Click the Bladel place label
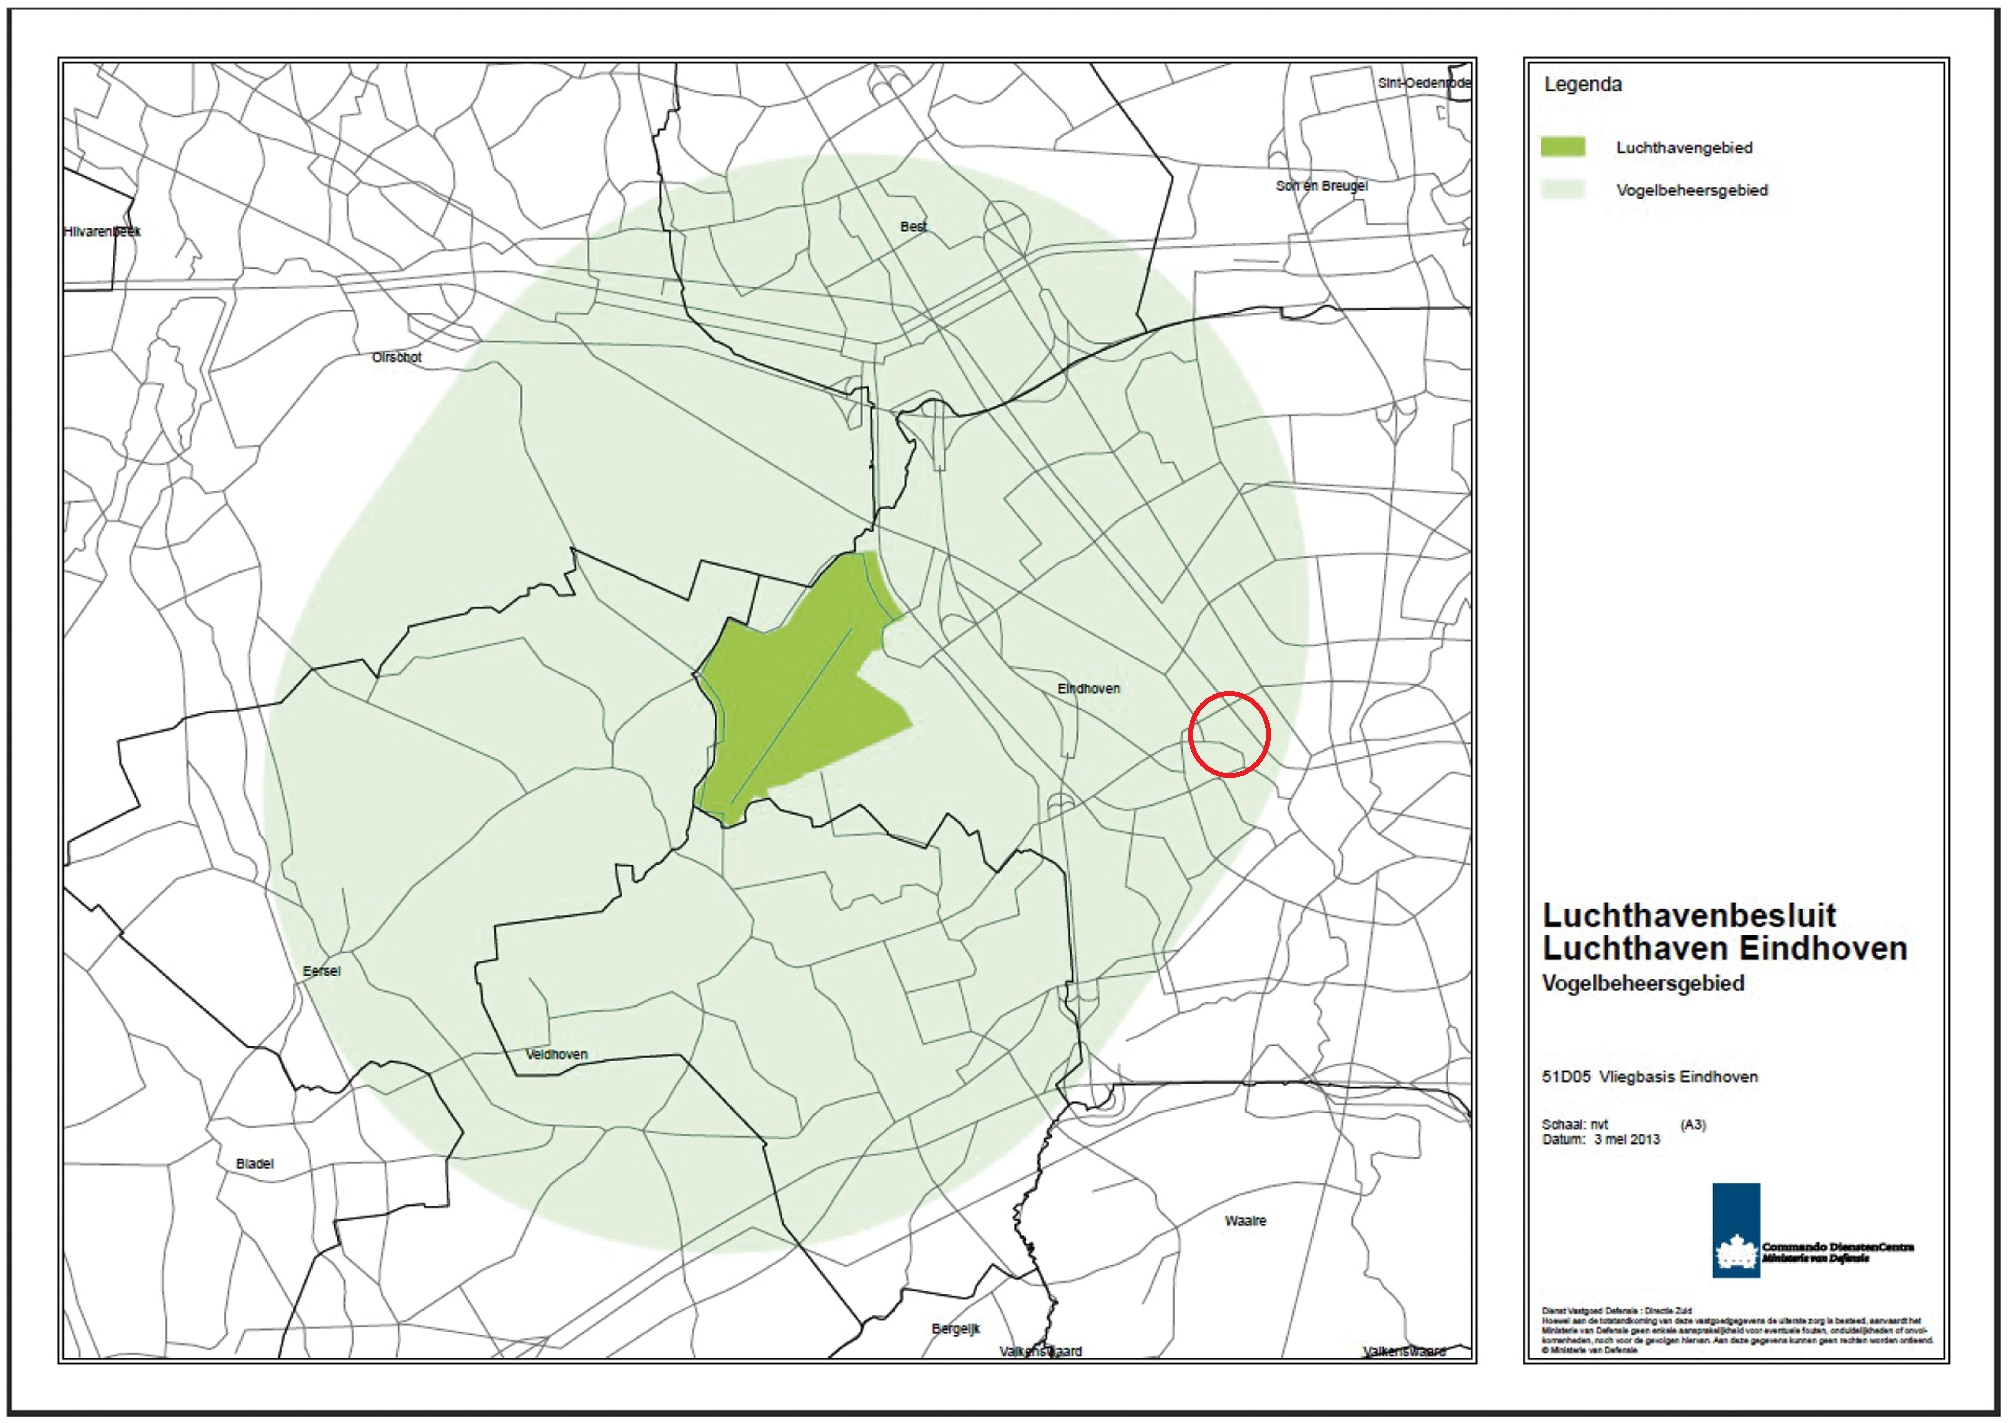This screenshot has width=2008, height=1423. point(254,1164)
